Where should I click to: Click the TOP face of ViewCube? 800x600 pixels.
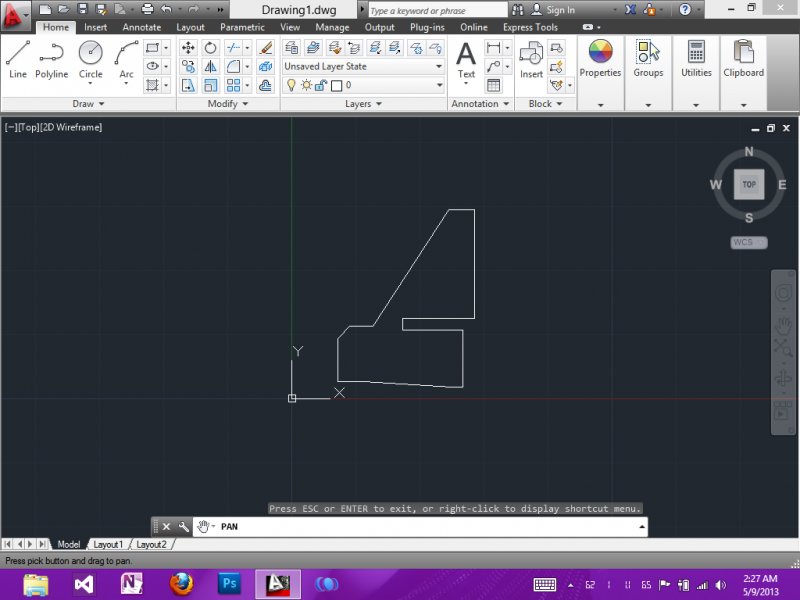point(748,184)
